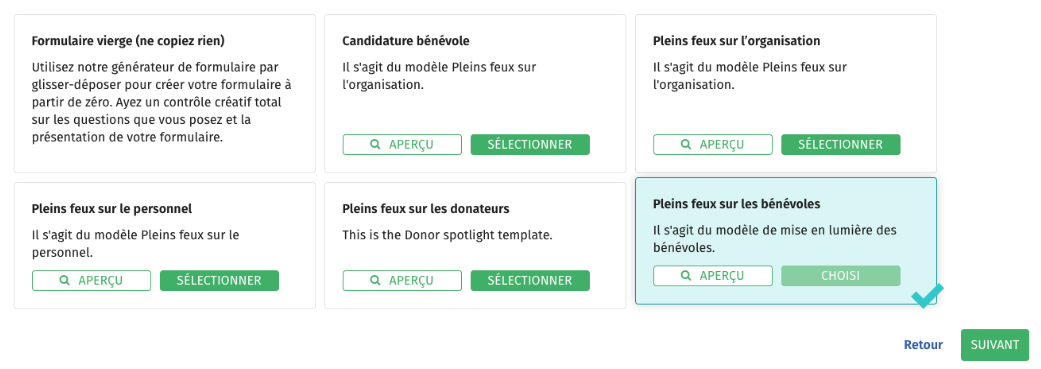Click the Retour link
The image size is (1041, 369).
pos(923,345)
